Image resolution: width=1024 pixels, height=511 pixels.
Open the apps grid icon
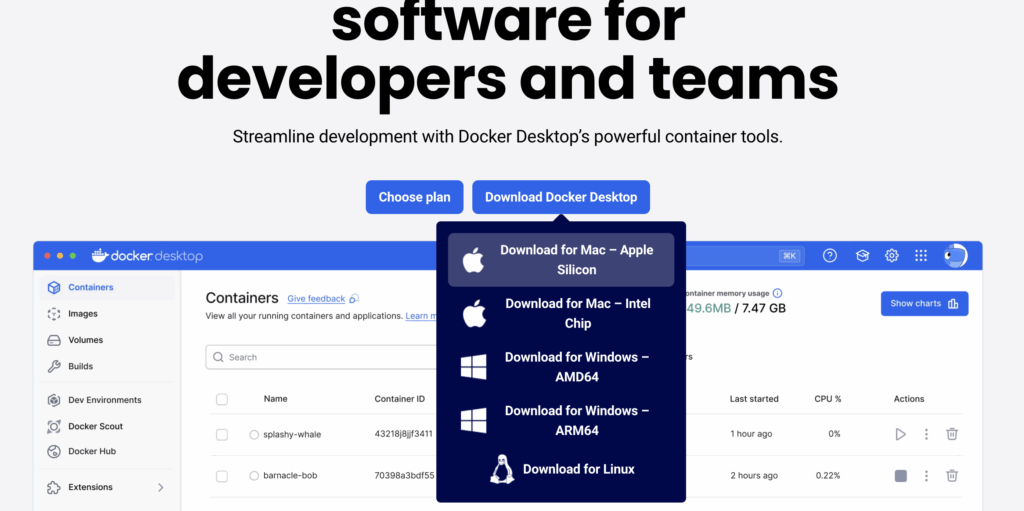coord(921,256)
